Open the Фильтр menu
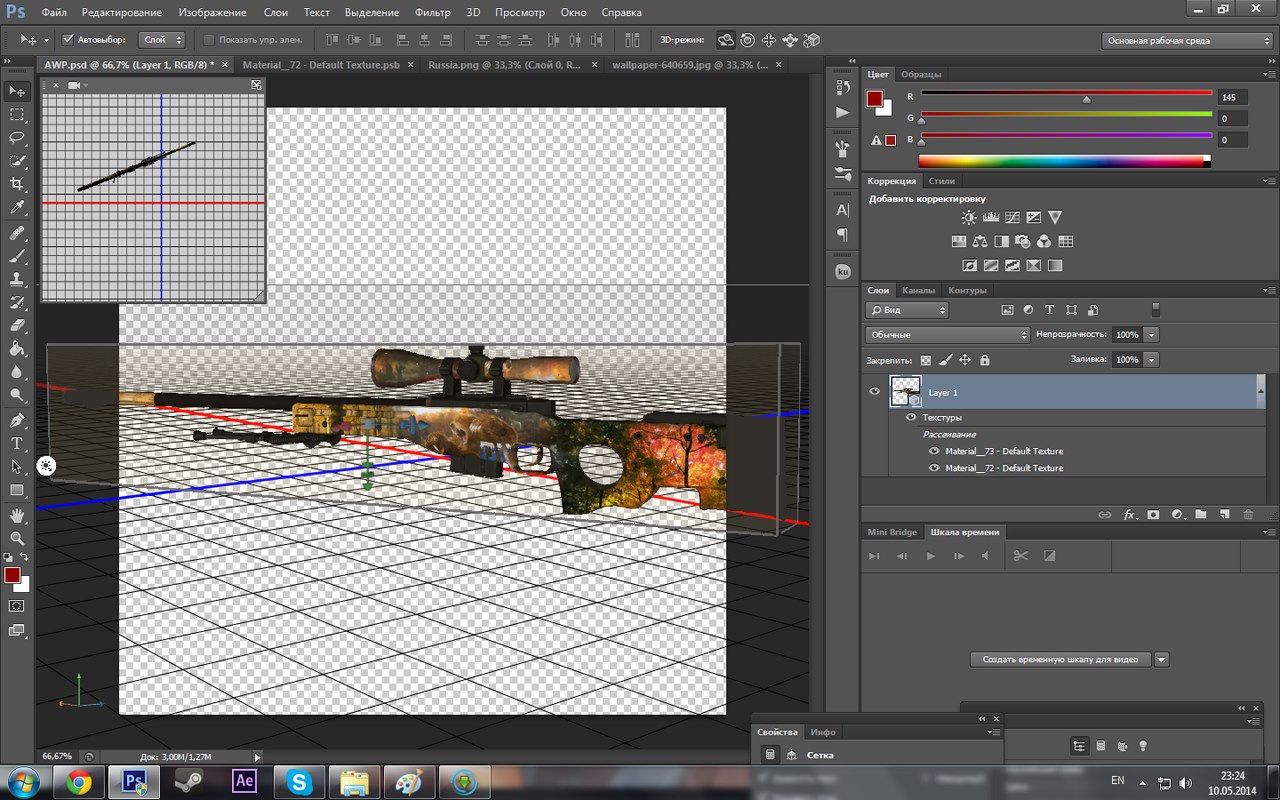This screenshot has height=800, width=1280. [432, 12]
